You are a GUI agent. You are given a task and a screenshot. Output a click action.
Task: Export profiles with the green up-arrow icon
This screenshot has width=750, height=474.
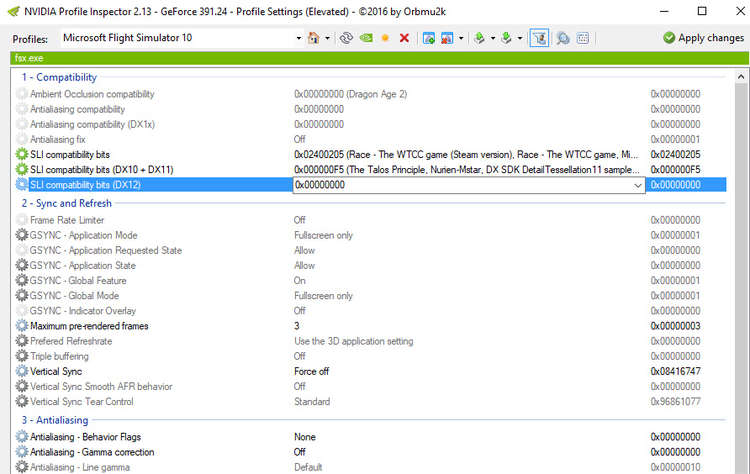pyautogui.click(x=479, y=38)
